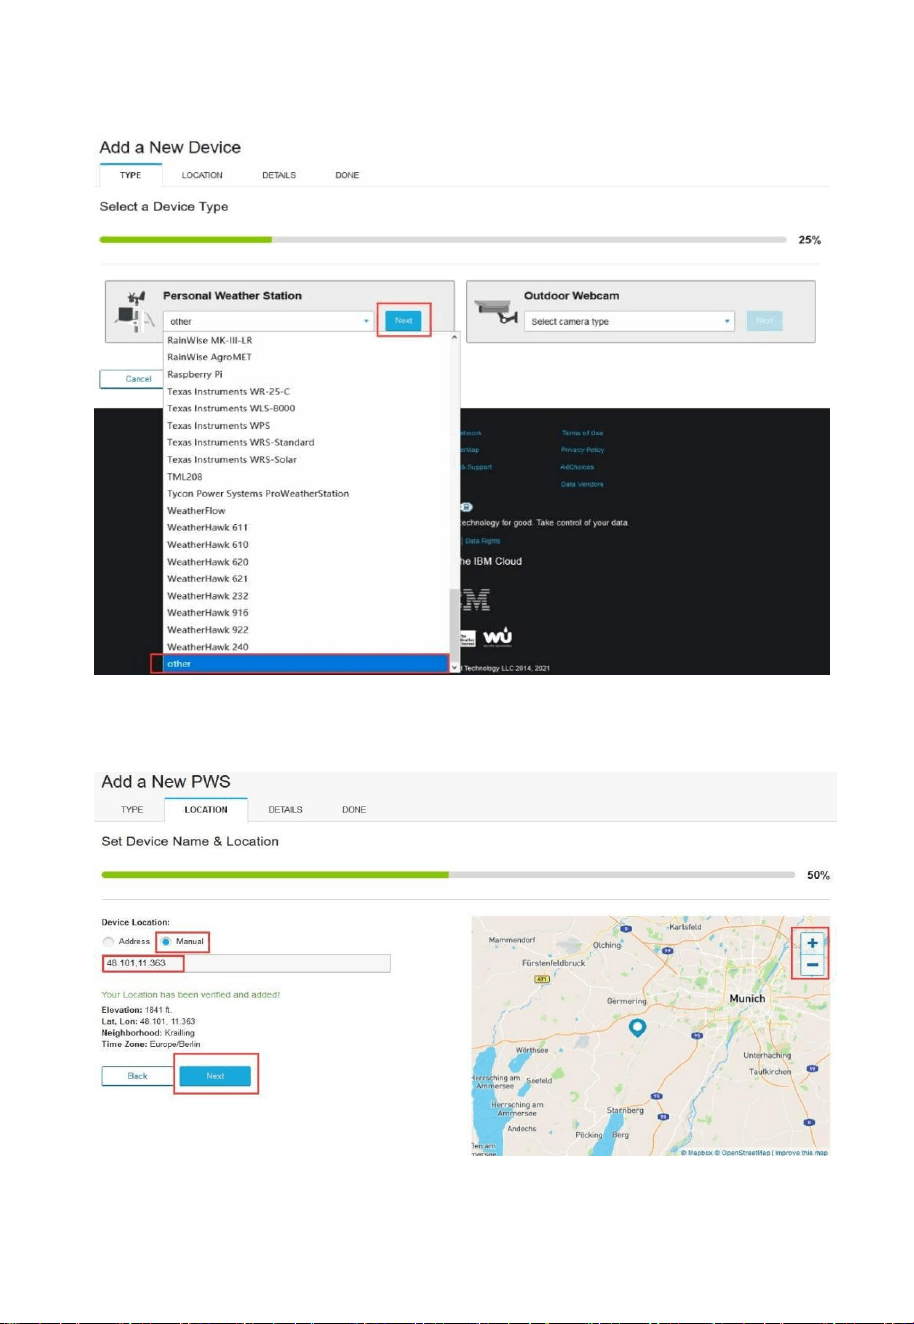Click the Improve this map link
The height and width of the screenshot is (1324, 914).
801,1153
